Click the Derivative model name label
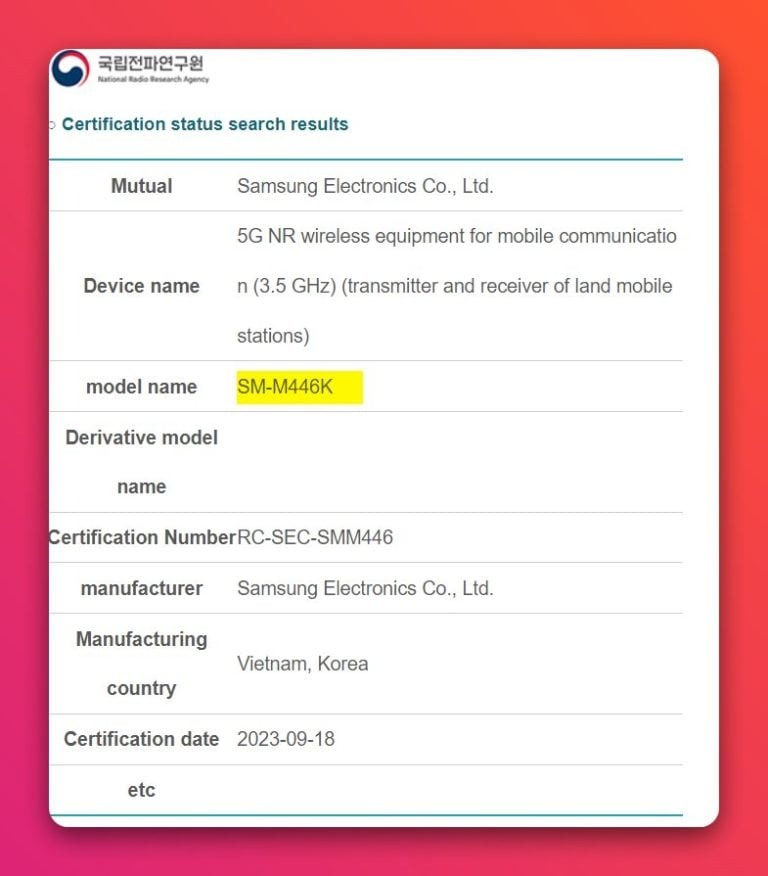The image size is (768, 876). 141,462
